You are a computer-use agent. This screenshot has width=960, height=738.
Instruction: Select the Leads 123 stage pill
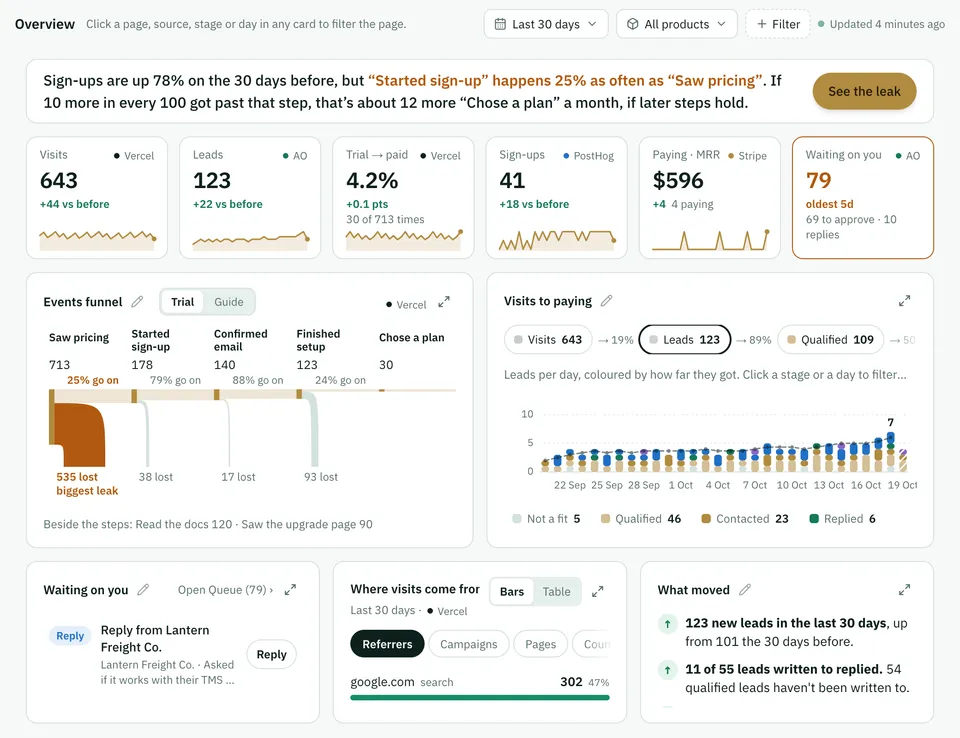tap(684, 339)
